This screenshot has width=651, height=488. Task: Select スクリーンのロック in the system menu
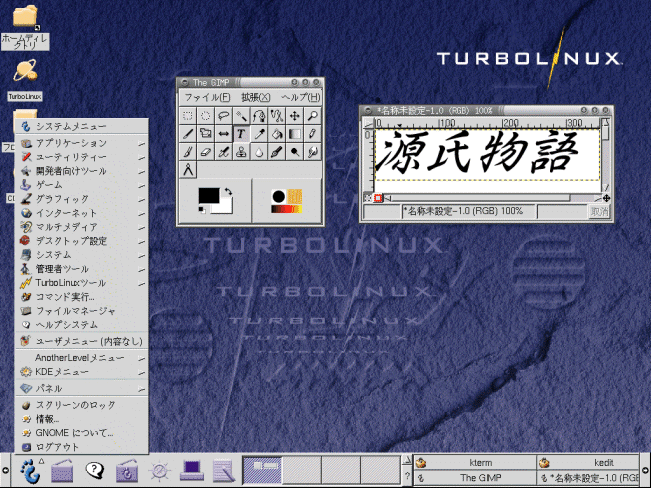tap(82, 405)
